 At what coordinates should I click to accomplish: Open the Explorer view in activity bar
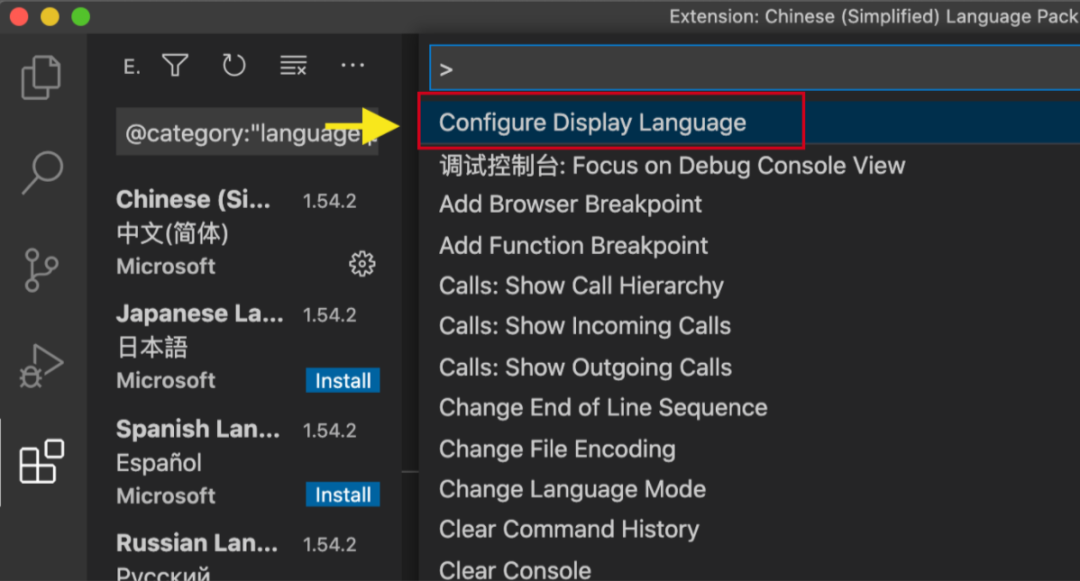(x=41, y=77)
